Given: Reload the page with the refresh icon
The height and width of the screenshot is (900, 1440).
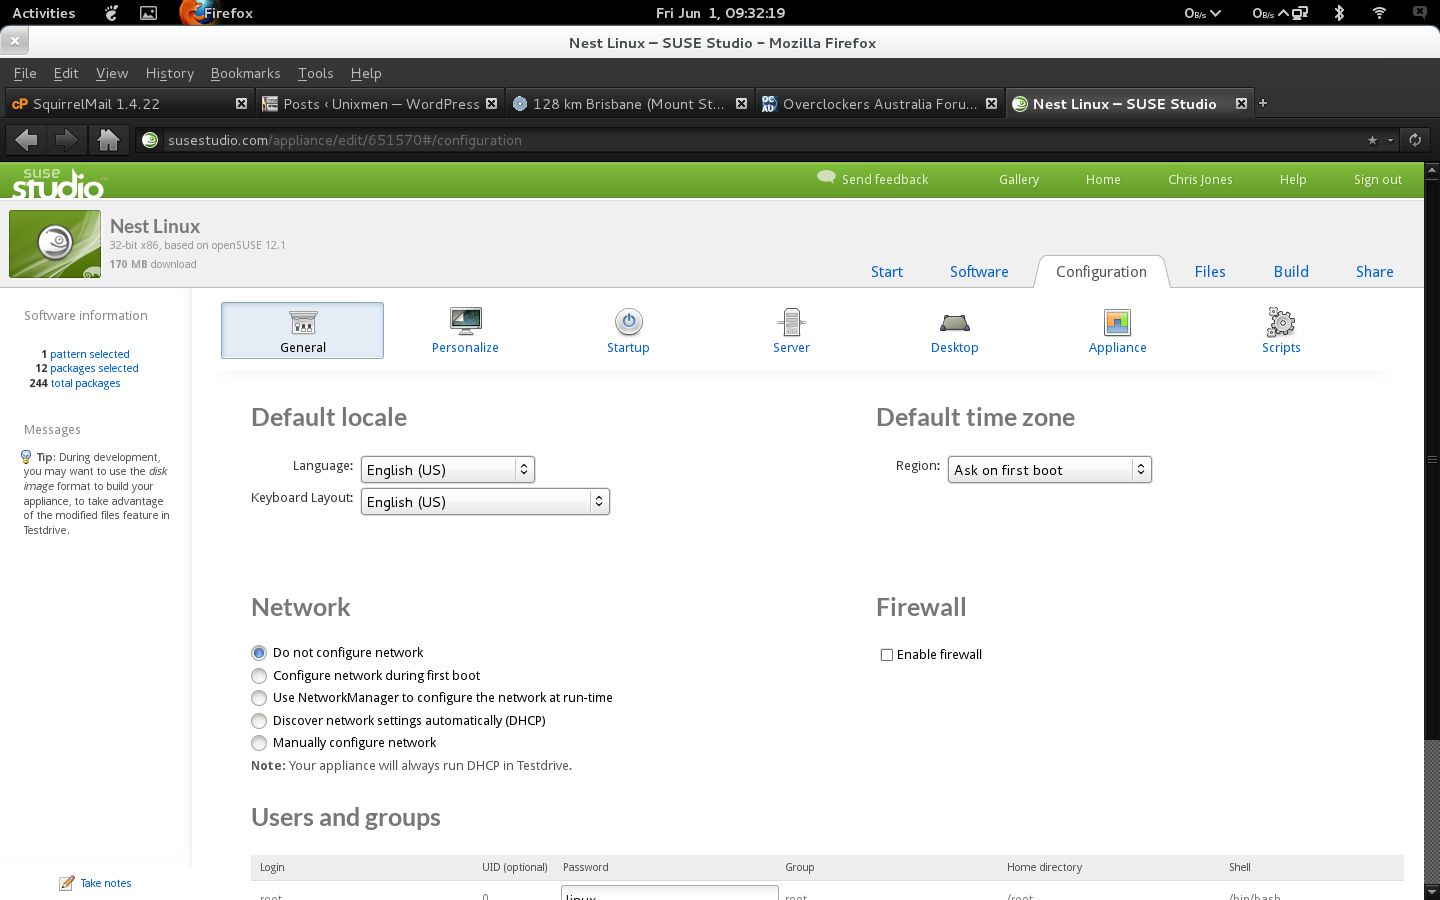Looking at the screenshot, I should [x=1415, y=140].
